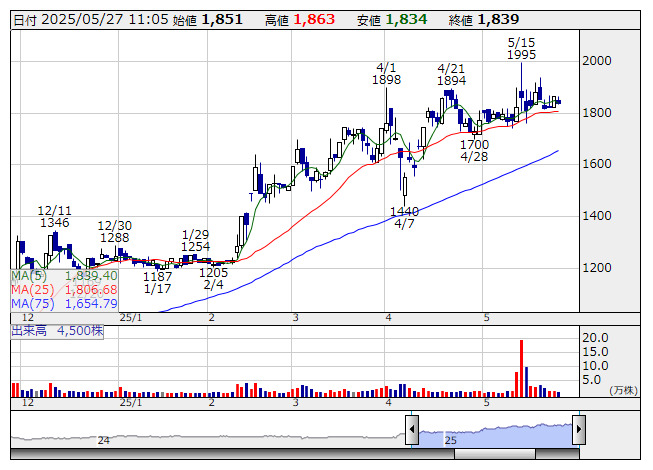
Task: Click the 4/1 peak marker 1898
Action: point(386,79)
